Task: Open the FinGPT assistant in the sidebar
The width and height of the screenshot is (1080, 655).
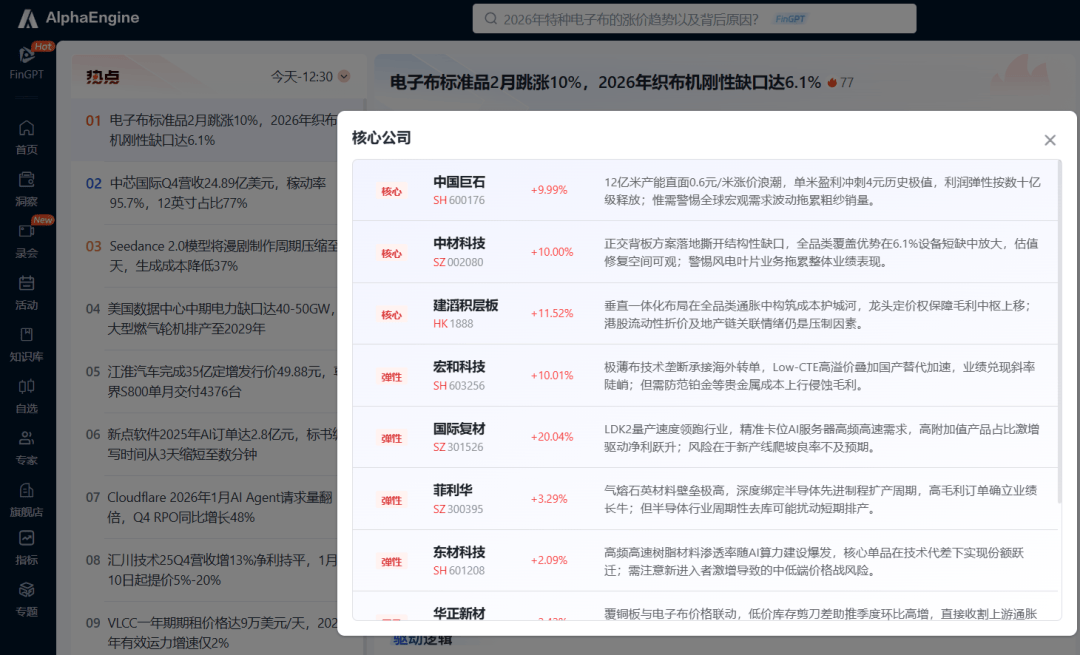Action: click(x=27, y=60)
